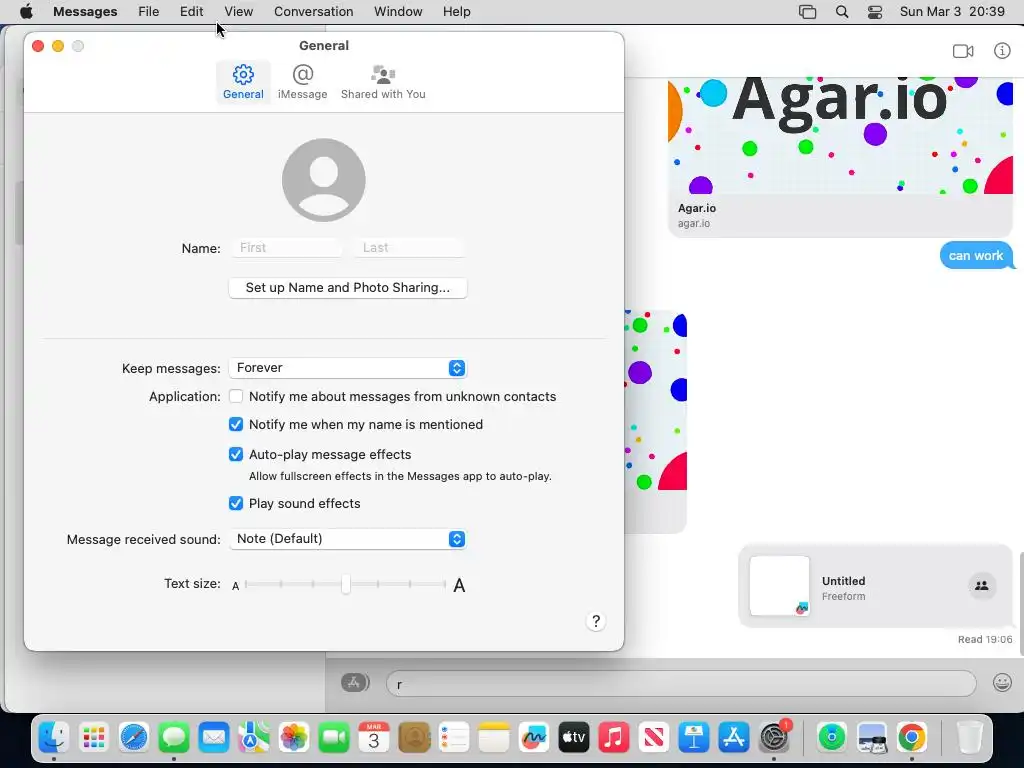Open Calendar from the Dock

tap(374, 738)
